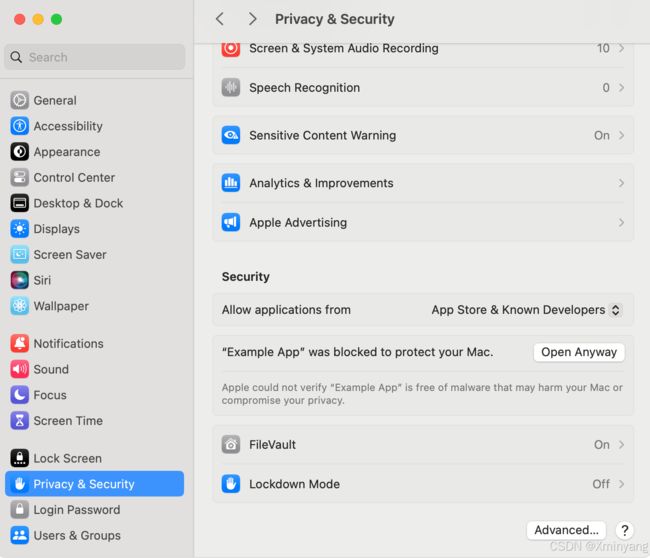This screenshot has width=650, height=558.
Task: Click the Apple Advertising label
Action: pos(298,223)
